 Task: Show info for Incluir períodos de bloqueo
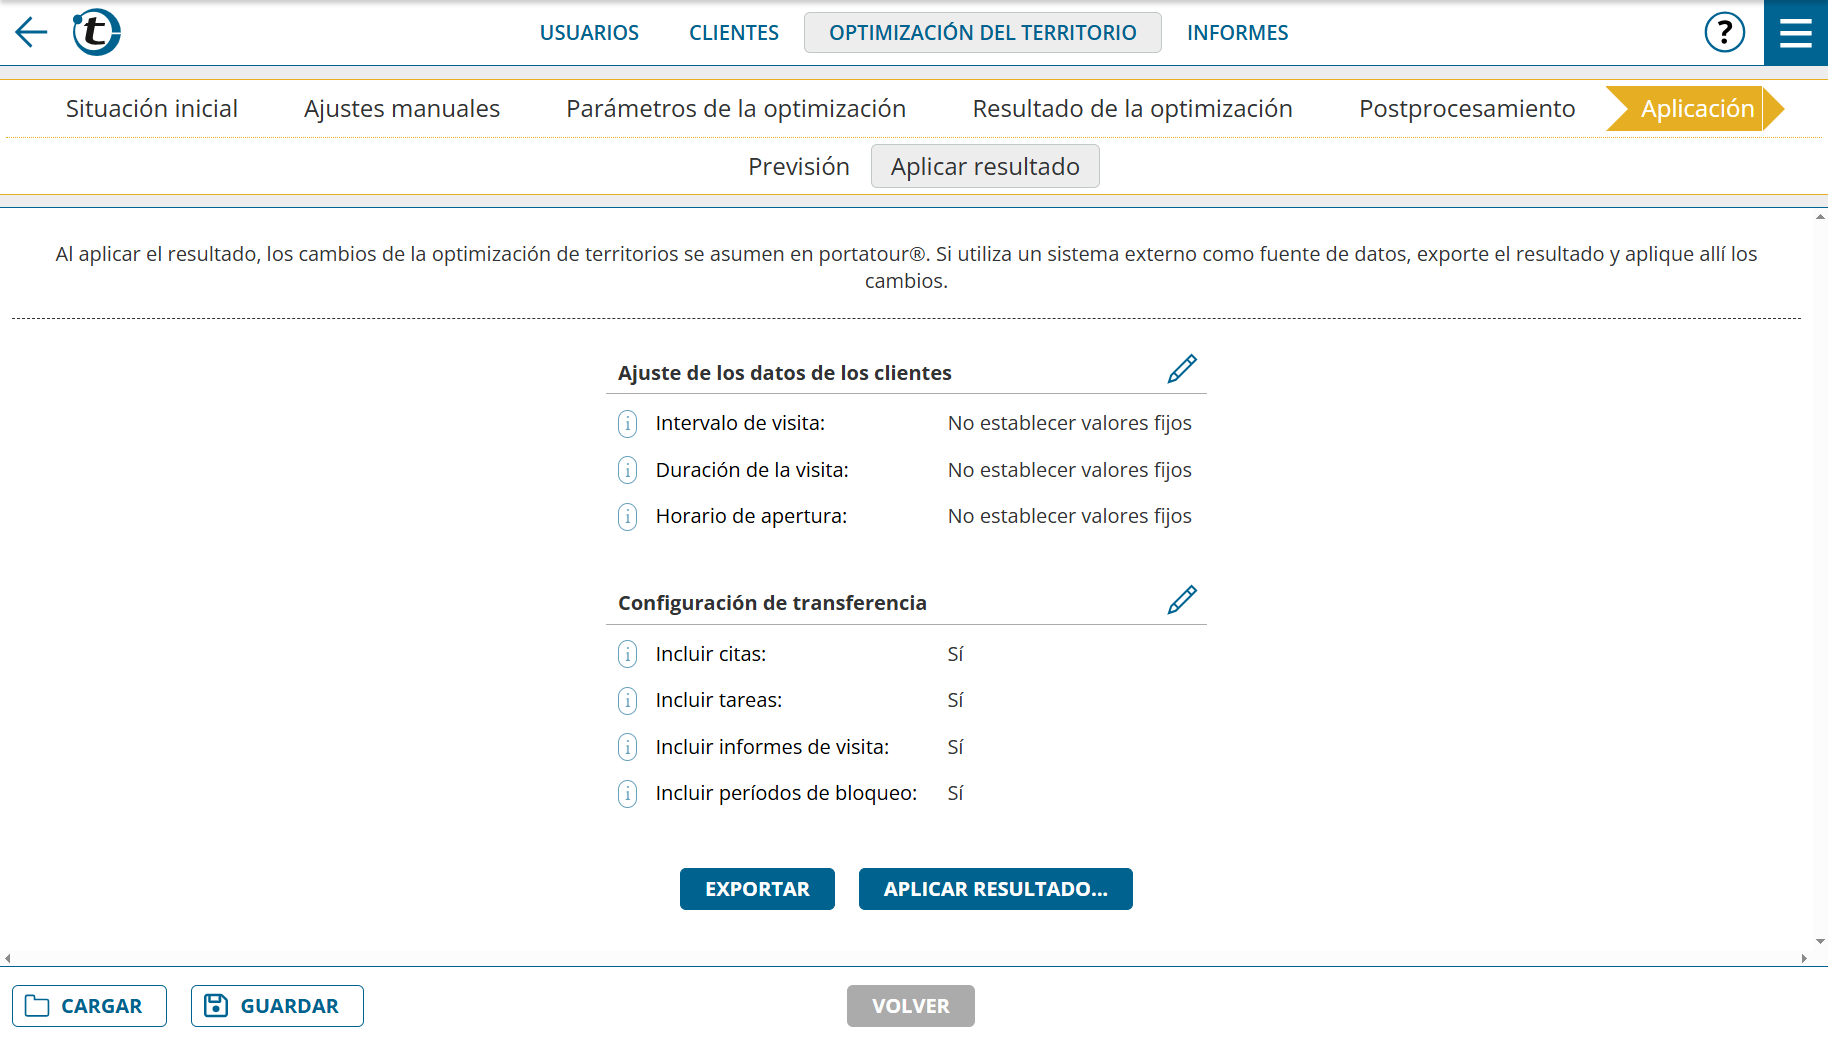click(627, 794)
